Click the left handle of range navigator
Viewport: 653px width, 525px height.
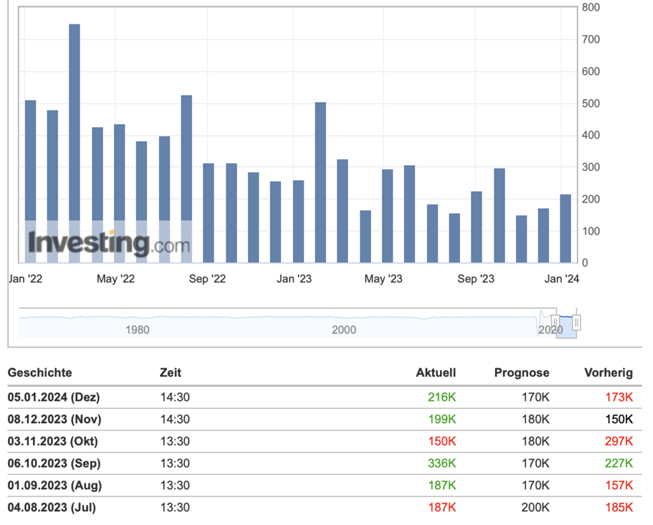point(555,323)
